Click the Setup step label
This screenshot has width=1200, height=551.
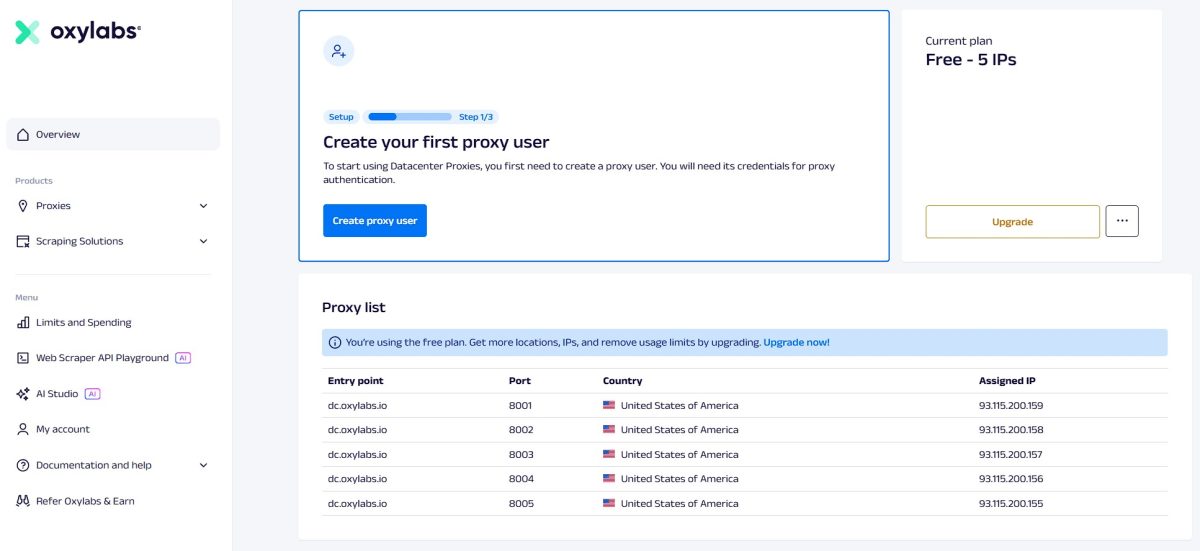341,117
